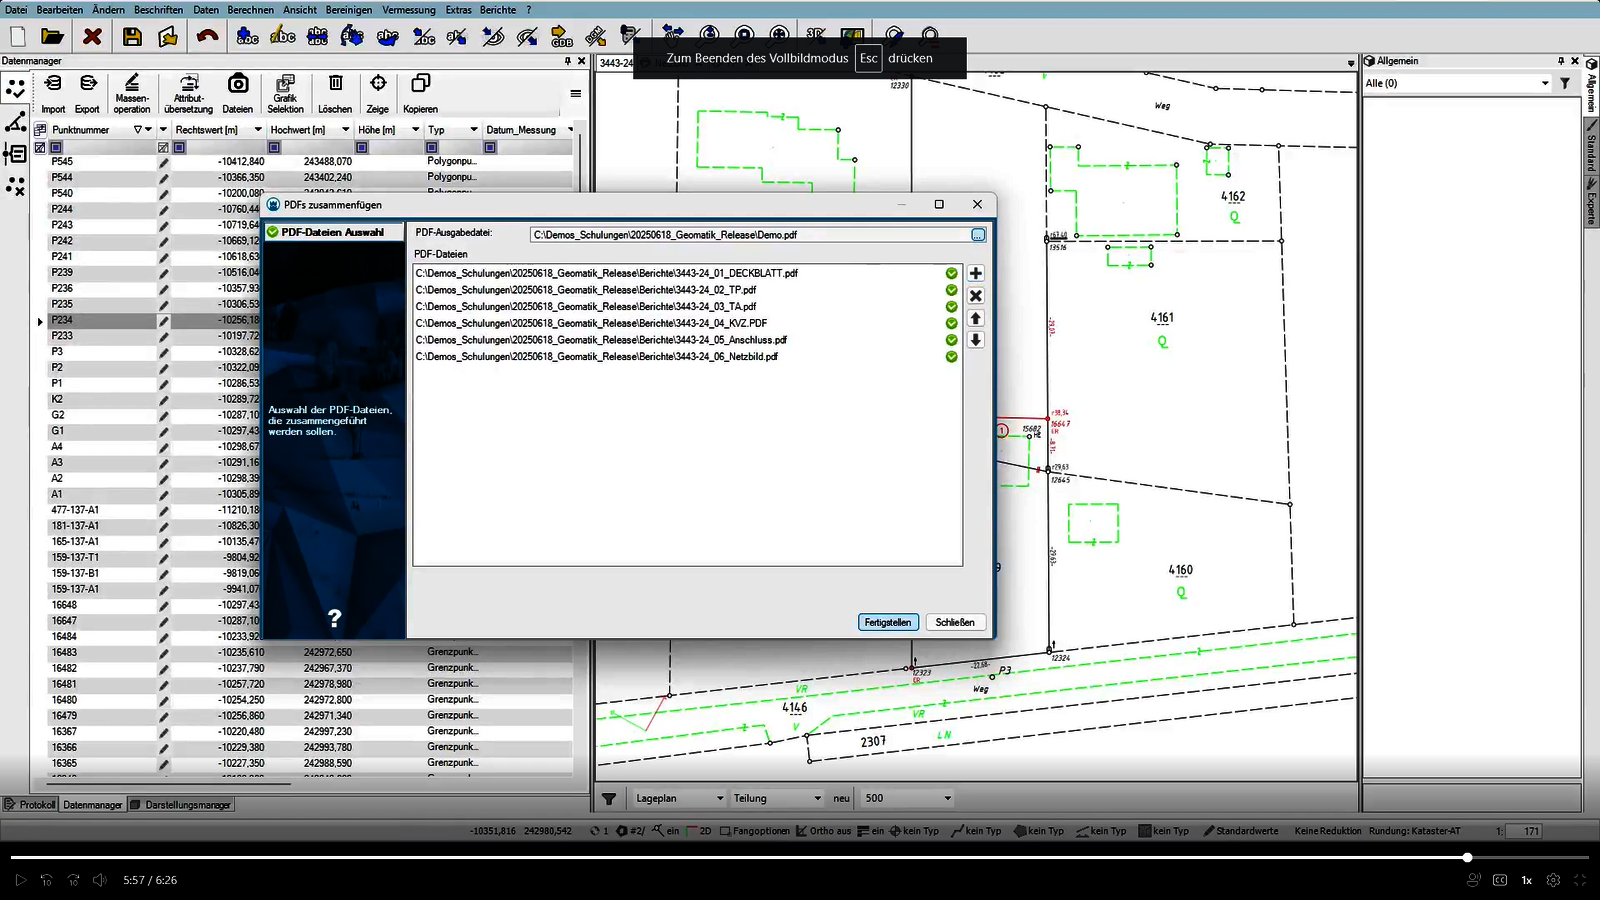Click the Fertigstellen button
1600x900 pixels.
coord(887,622)
